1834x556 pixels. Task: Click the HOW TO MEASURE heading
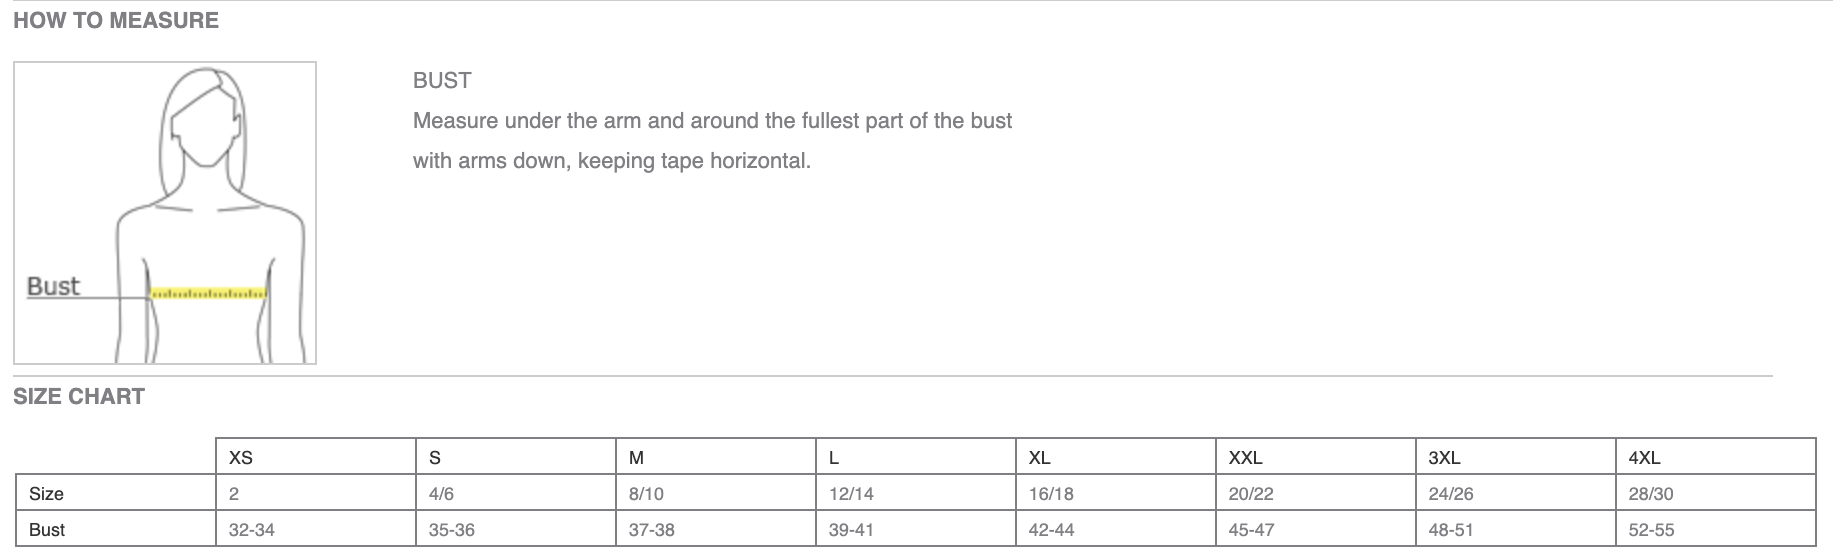point(116,20)
